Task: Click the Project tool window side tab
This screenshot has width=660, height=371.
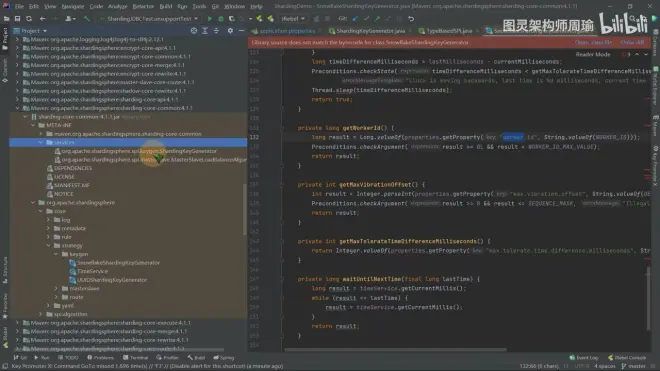Action: pyautogui.click(x=5, y=39)
